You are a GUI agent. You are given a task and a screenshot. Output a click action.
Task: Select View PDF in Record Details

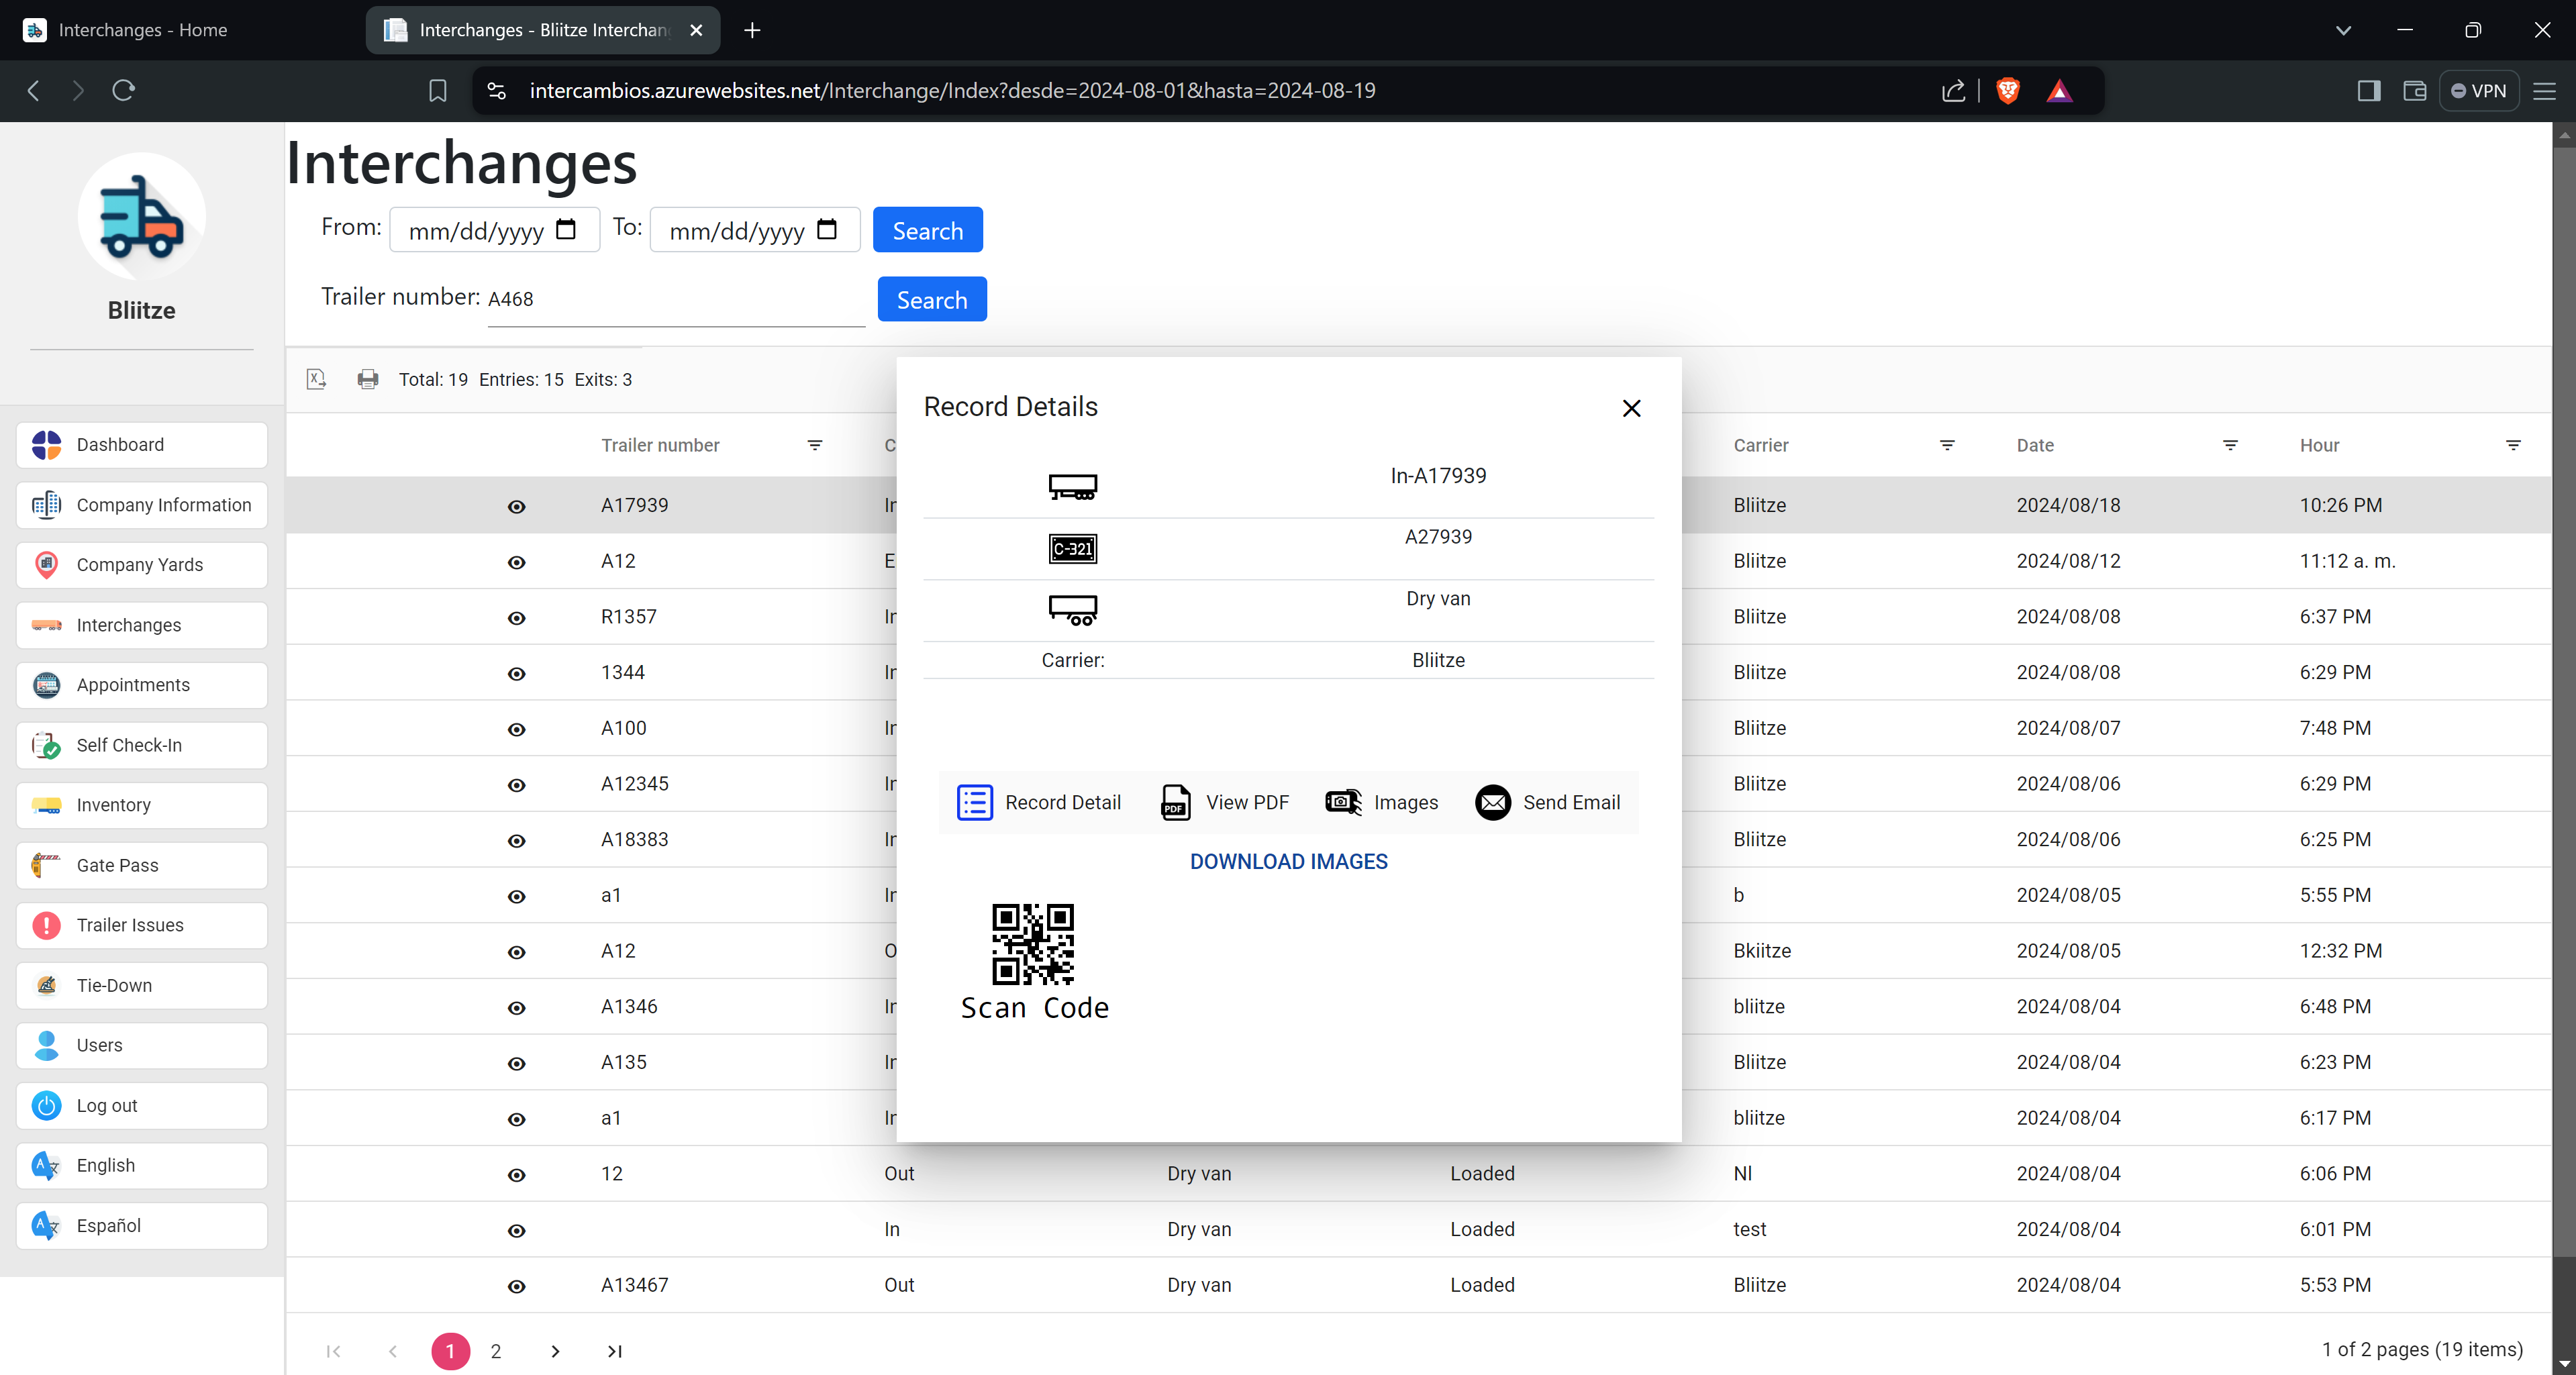(x=1223, y=802)
